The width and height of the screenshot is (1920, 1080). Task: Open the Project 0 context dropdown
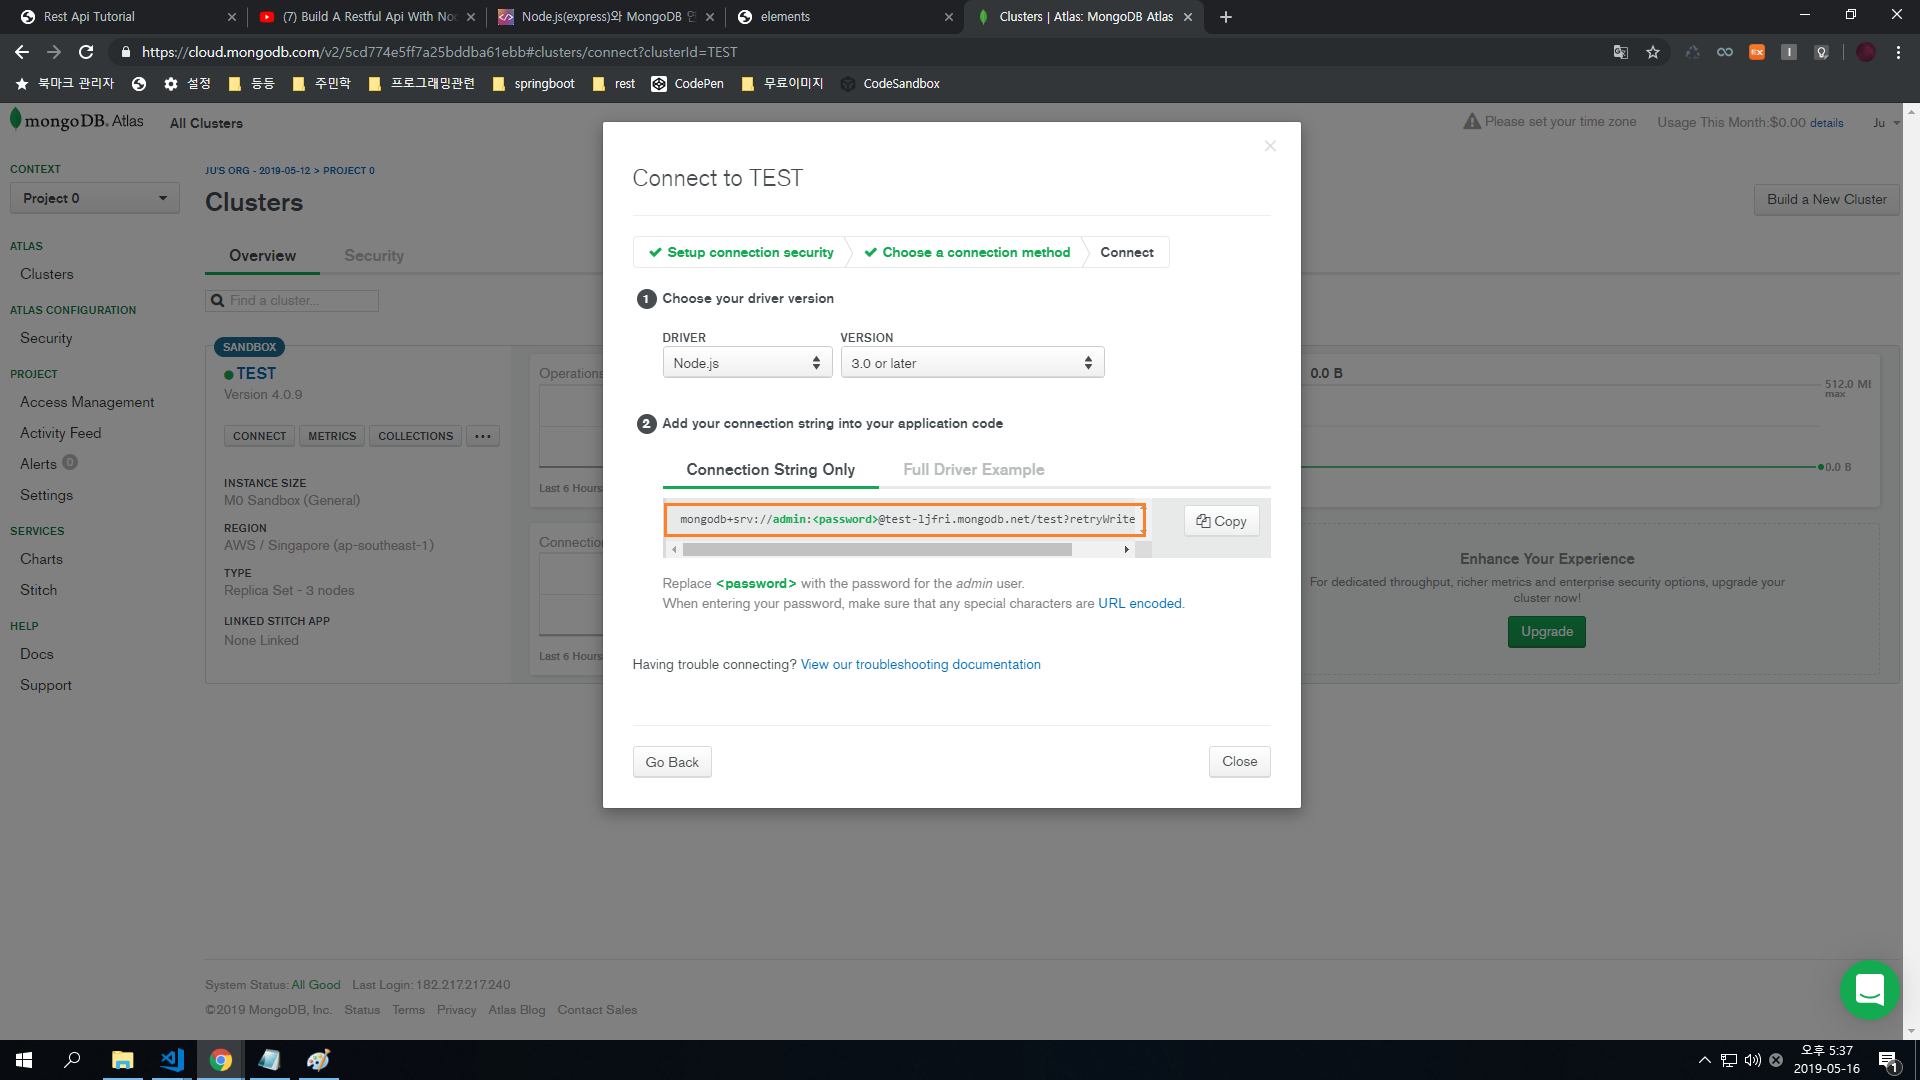[95, 198]
